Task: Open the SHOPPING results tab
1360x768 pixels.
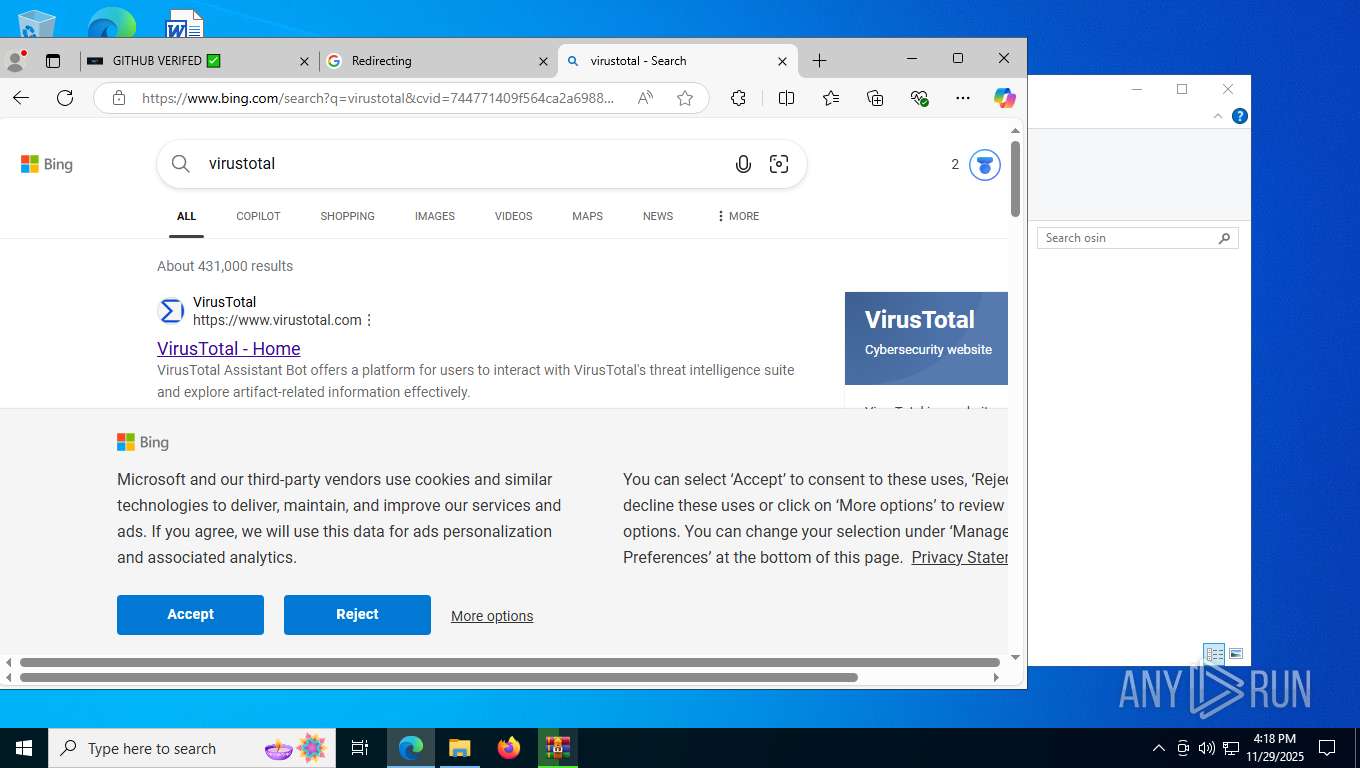Action: click(347, 216)
